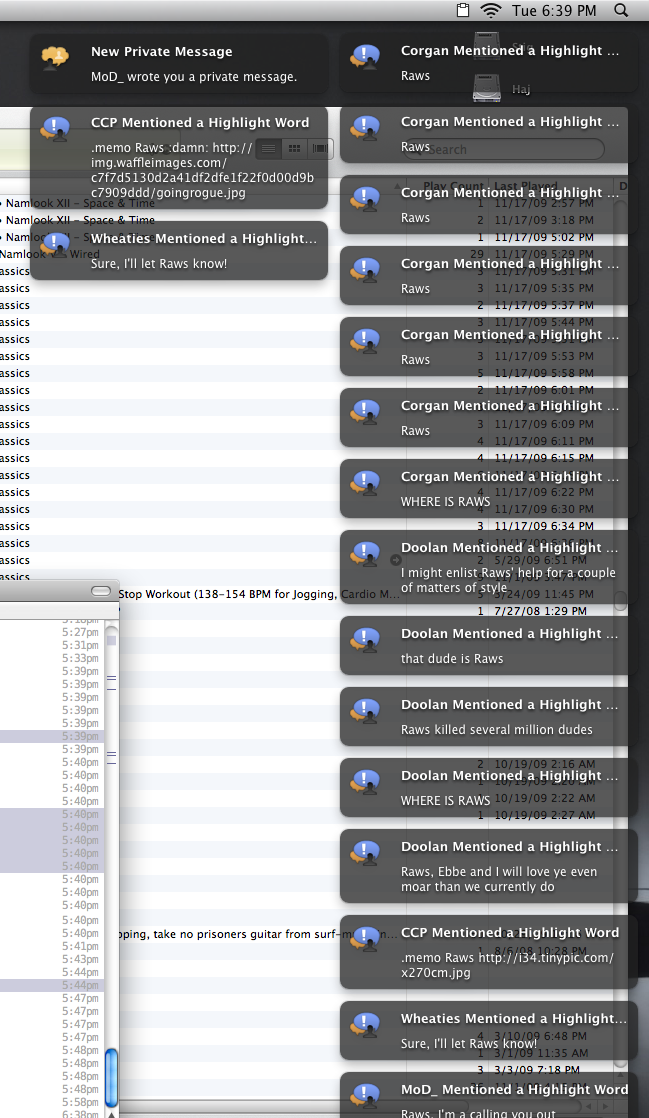Viewport: 649px width, 1118px height.
Task: Click icon on CCP goingrogue.jpg notification
Action: point(56,128)
